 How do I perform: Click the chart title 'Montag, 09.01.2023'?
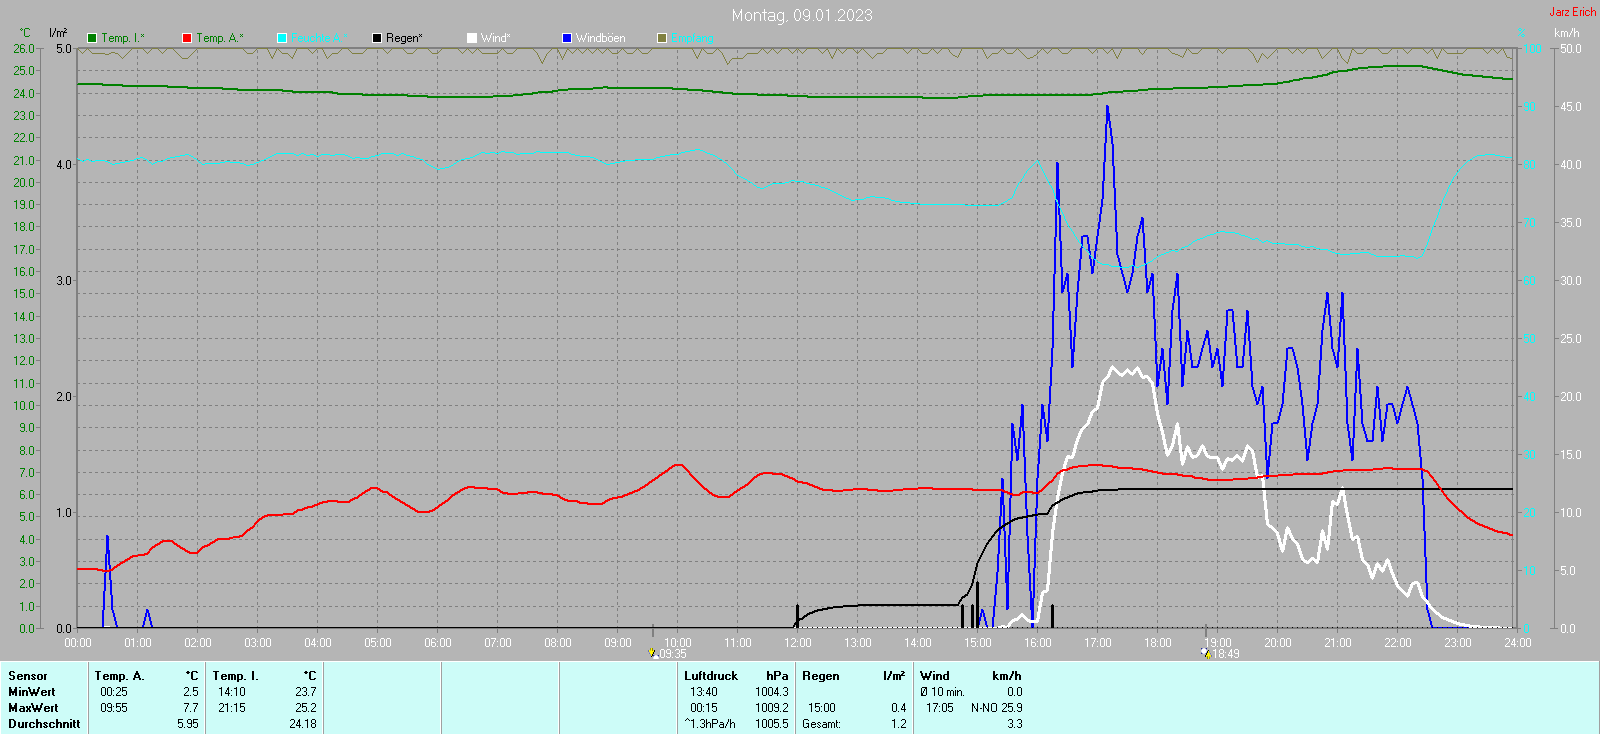[802, 15]
